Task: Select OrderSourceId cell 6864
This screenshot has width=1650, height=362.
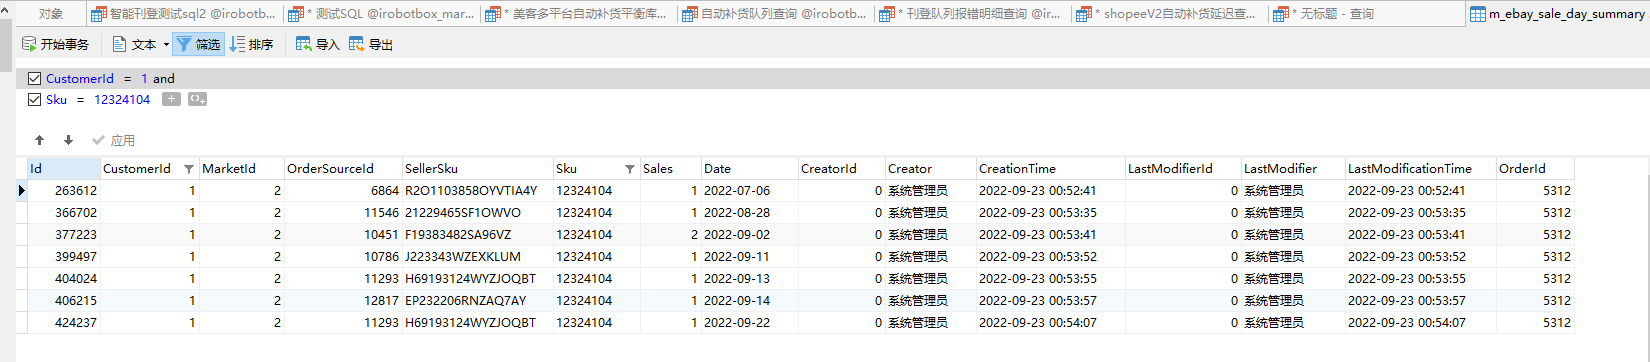Action: (x=343, y=190)
